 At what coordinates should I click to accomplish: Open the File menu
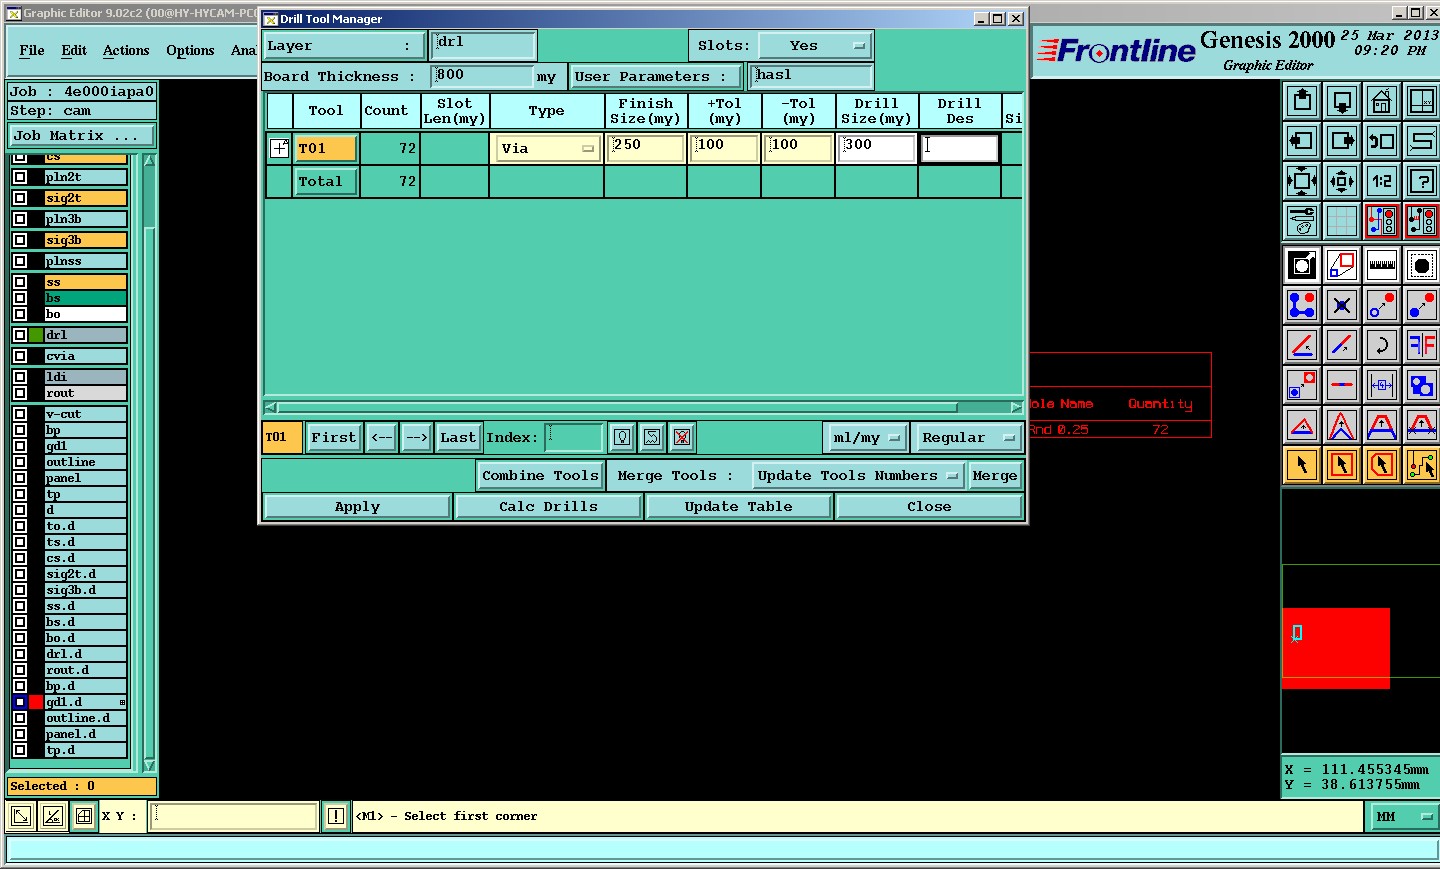pyautogui.click(x=32, y=50)
